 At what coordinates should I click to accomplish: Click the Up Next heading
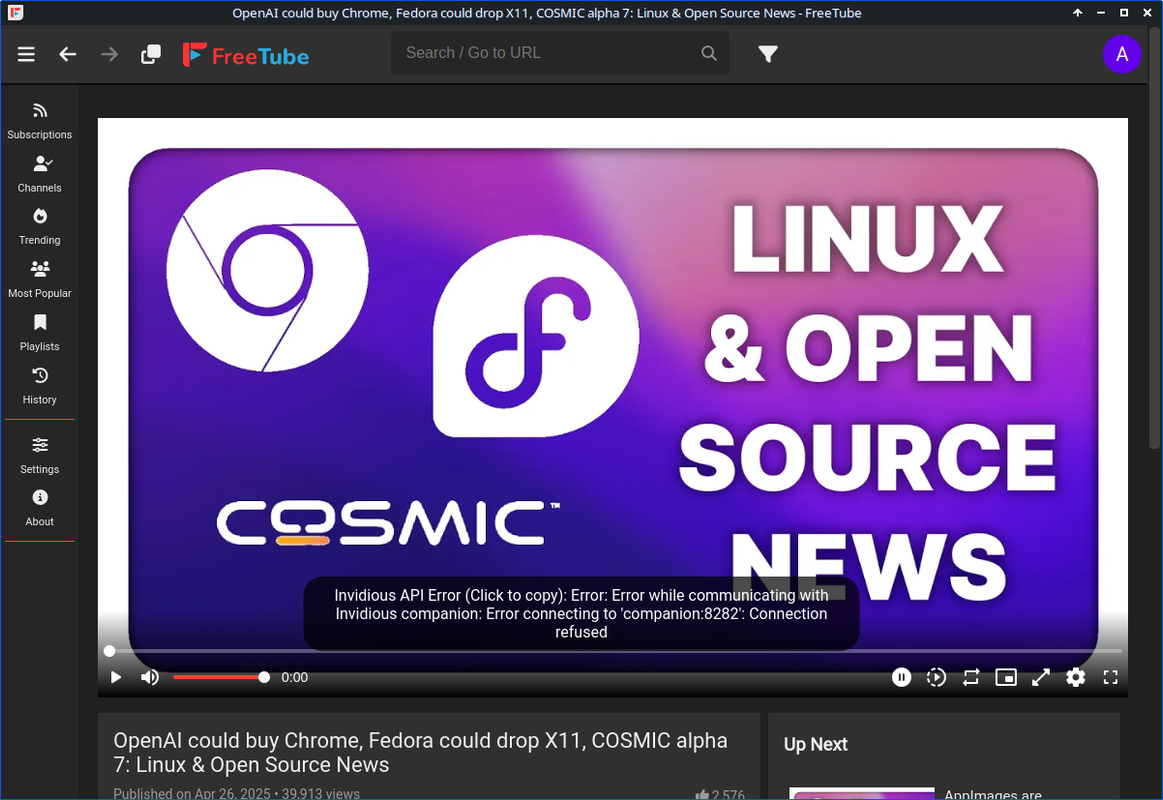(x=815, y=744)
